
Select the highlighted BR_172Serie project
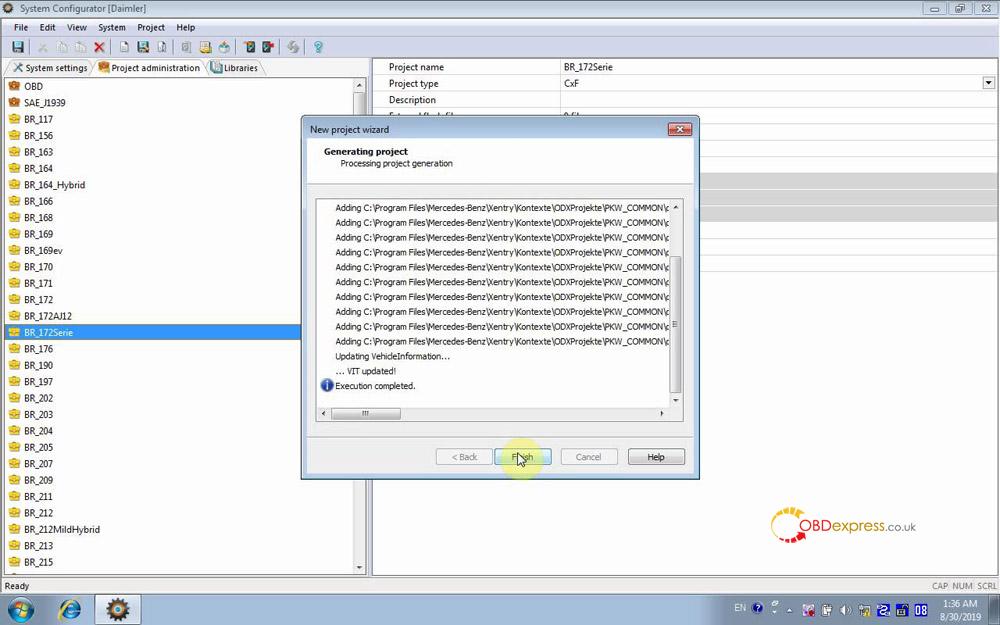click(153, 332)
